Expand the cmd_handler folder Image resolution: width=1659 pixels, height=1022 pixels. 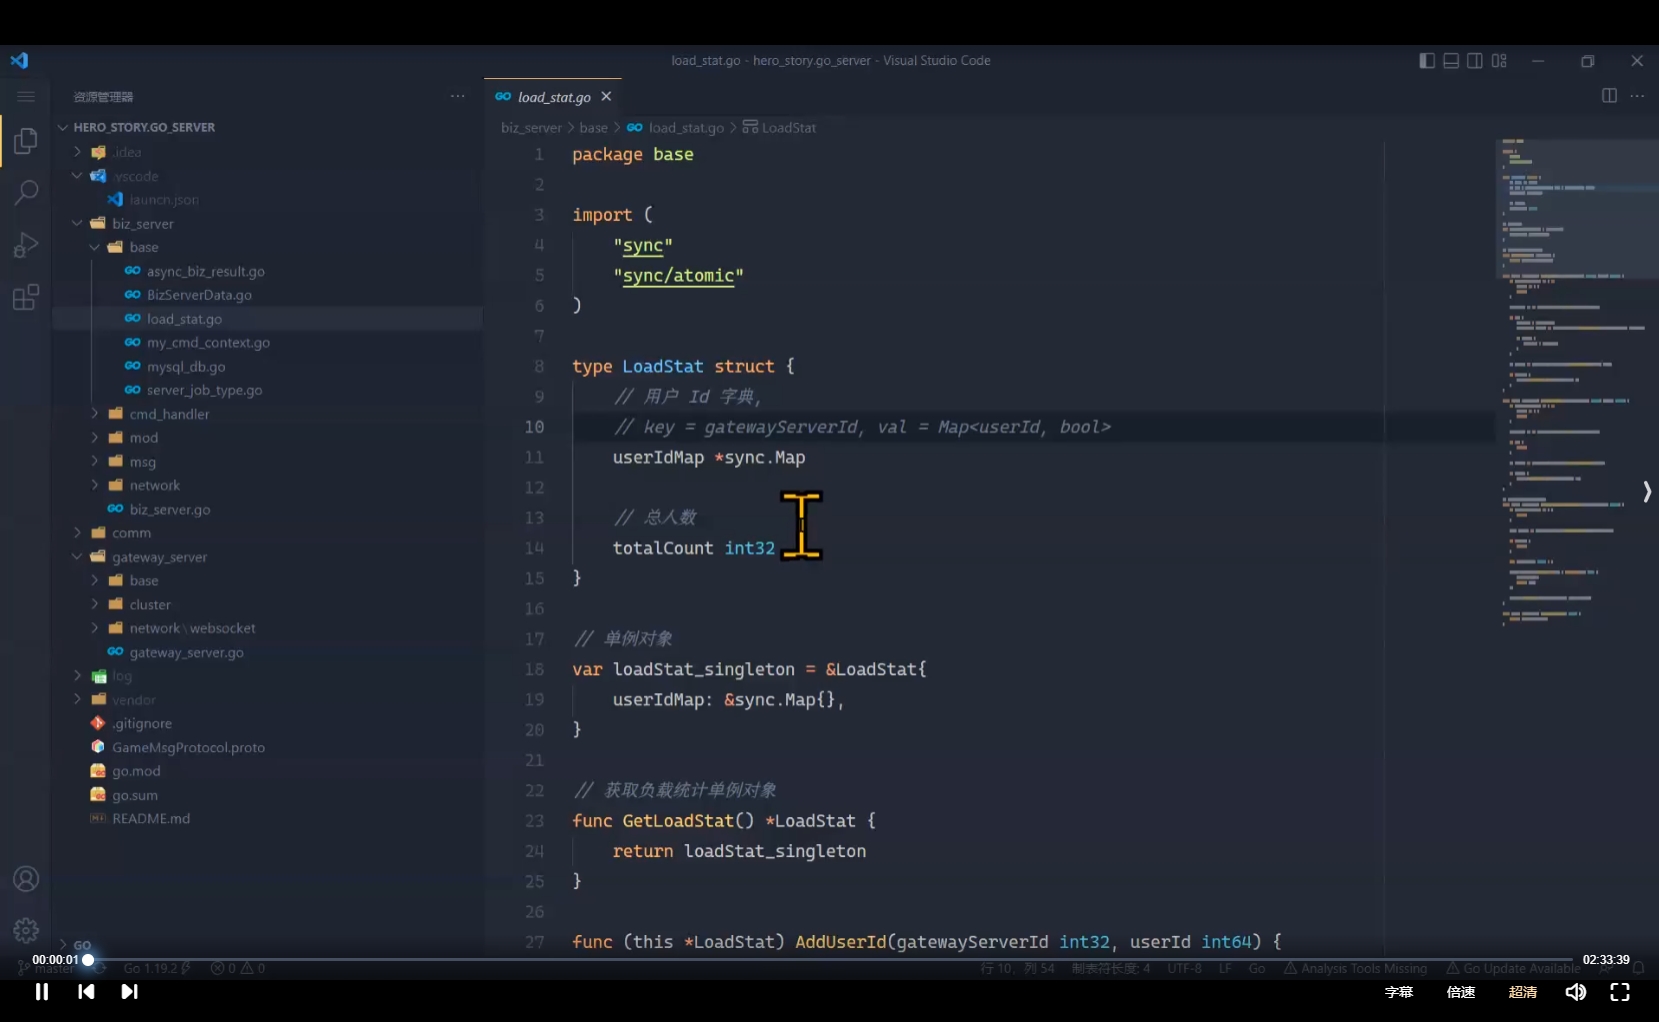coord(169,414)
